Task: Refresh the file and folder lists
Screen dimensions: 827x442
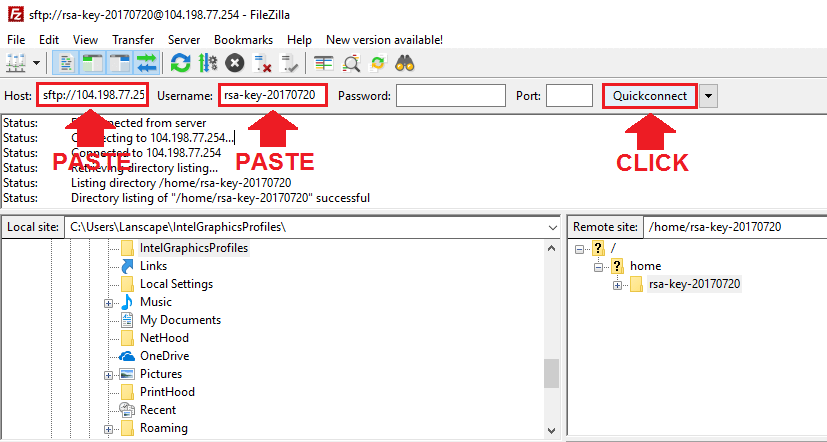Action: point(180,64)
